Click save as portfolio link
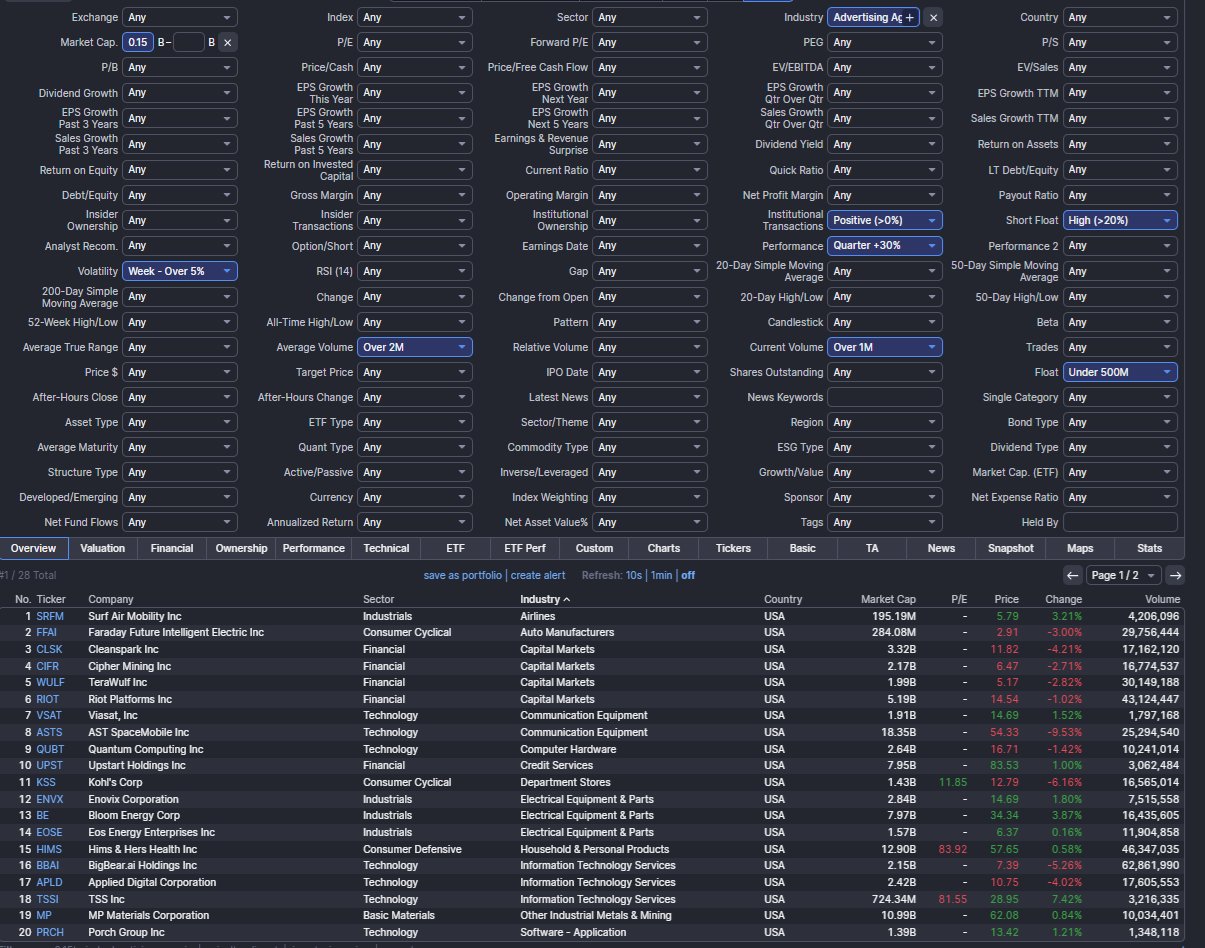 (463, 575)
